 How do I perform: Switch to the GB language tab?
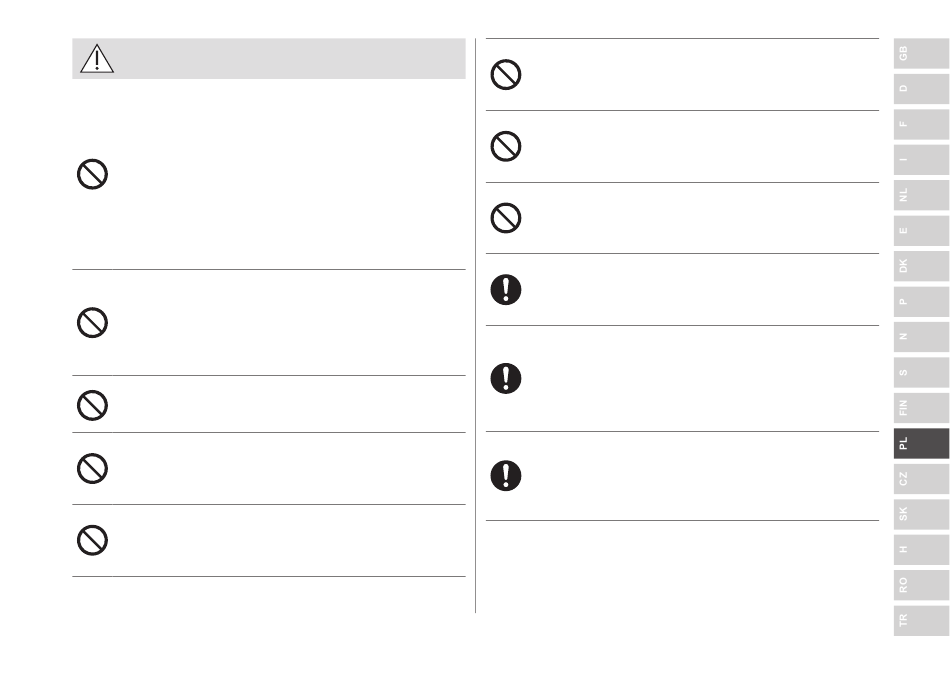pyautogui.click(x=921, y=53)
